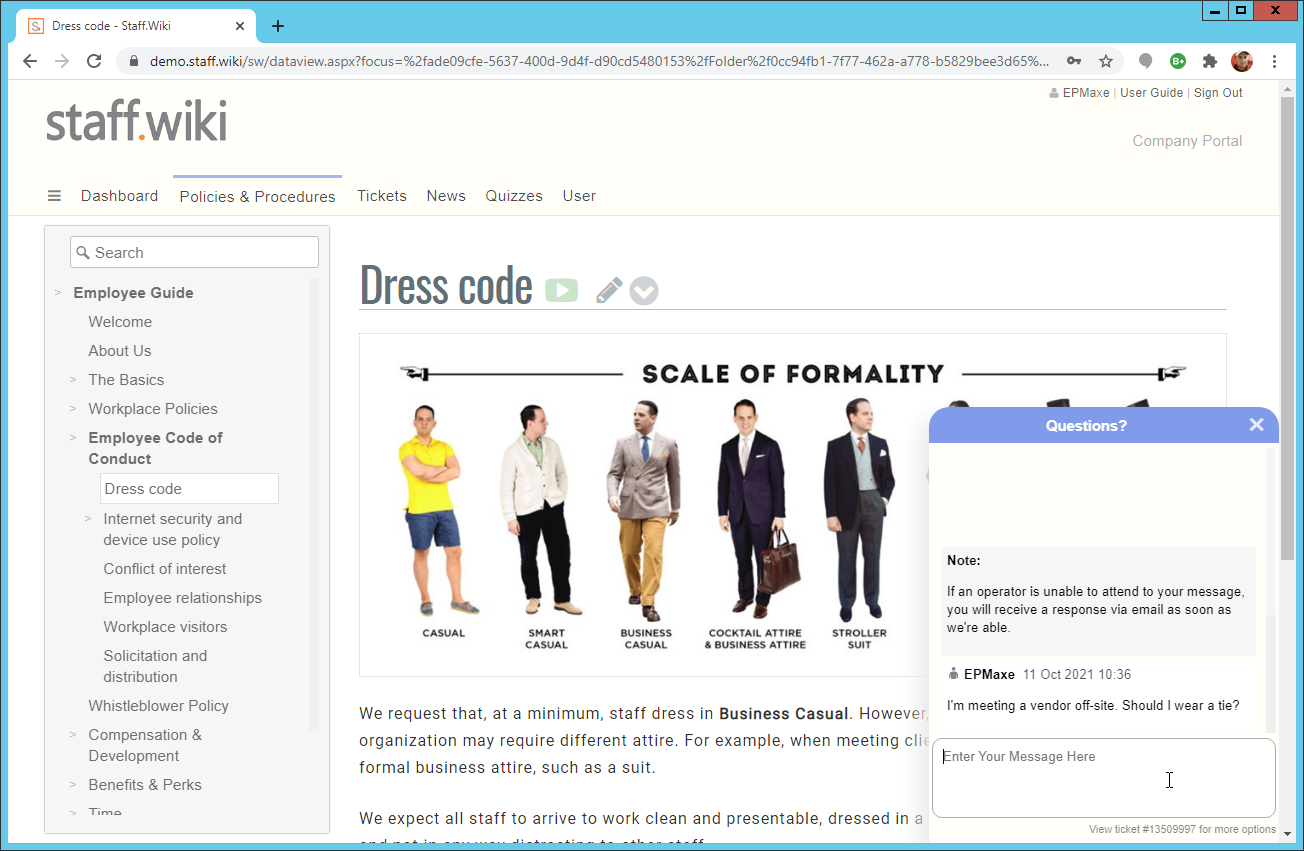Go to the Dashboard menu item
Screen dimensions: 1304x851
(x=119, y=196)
